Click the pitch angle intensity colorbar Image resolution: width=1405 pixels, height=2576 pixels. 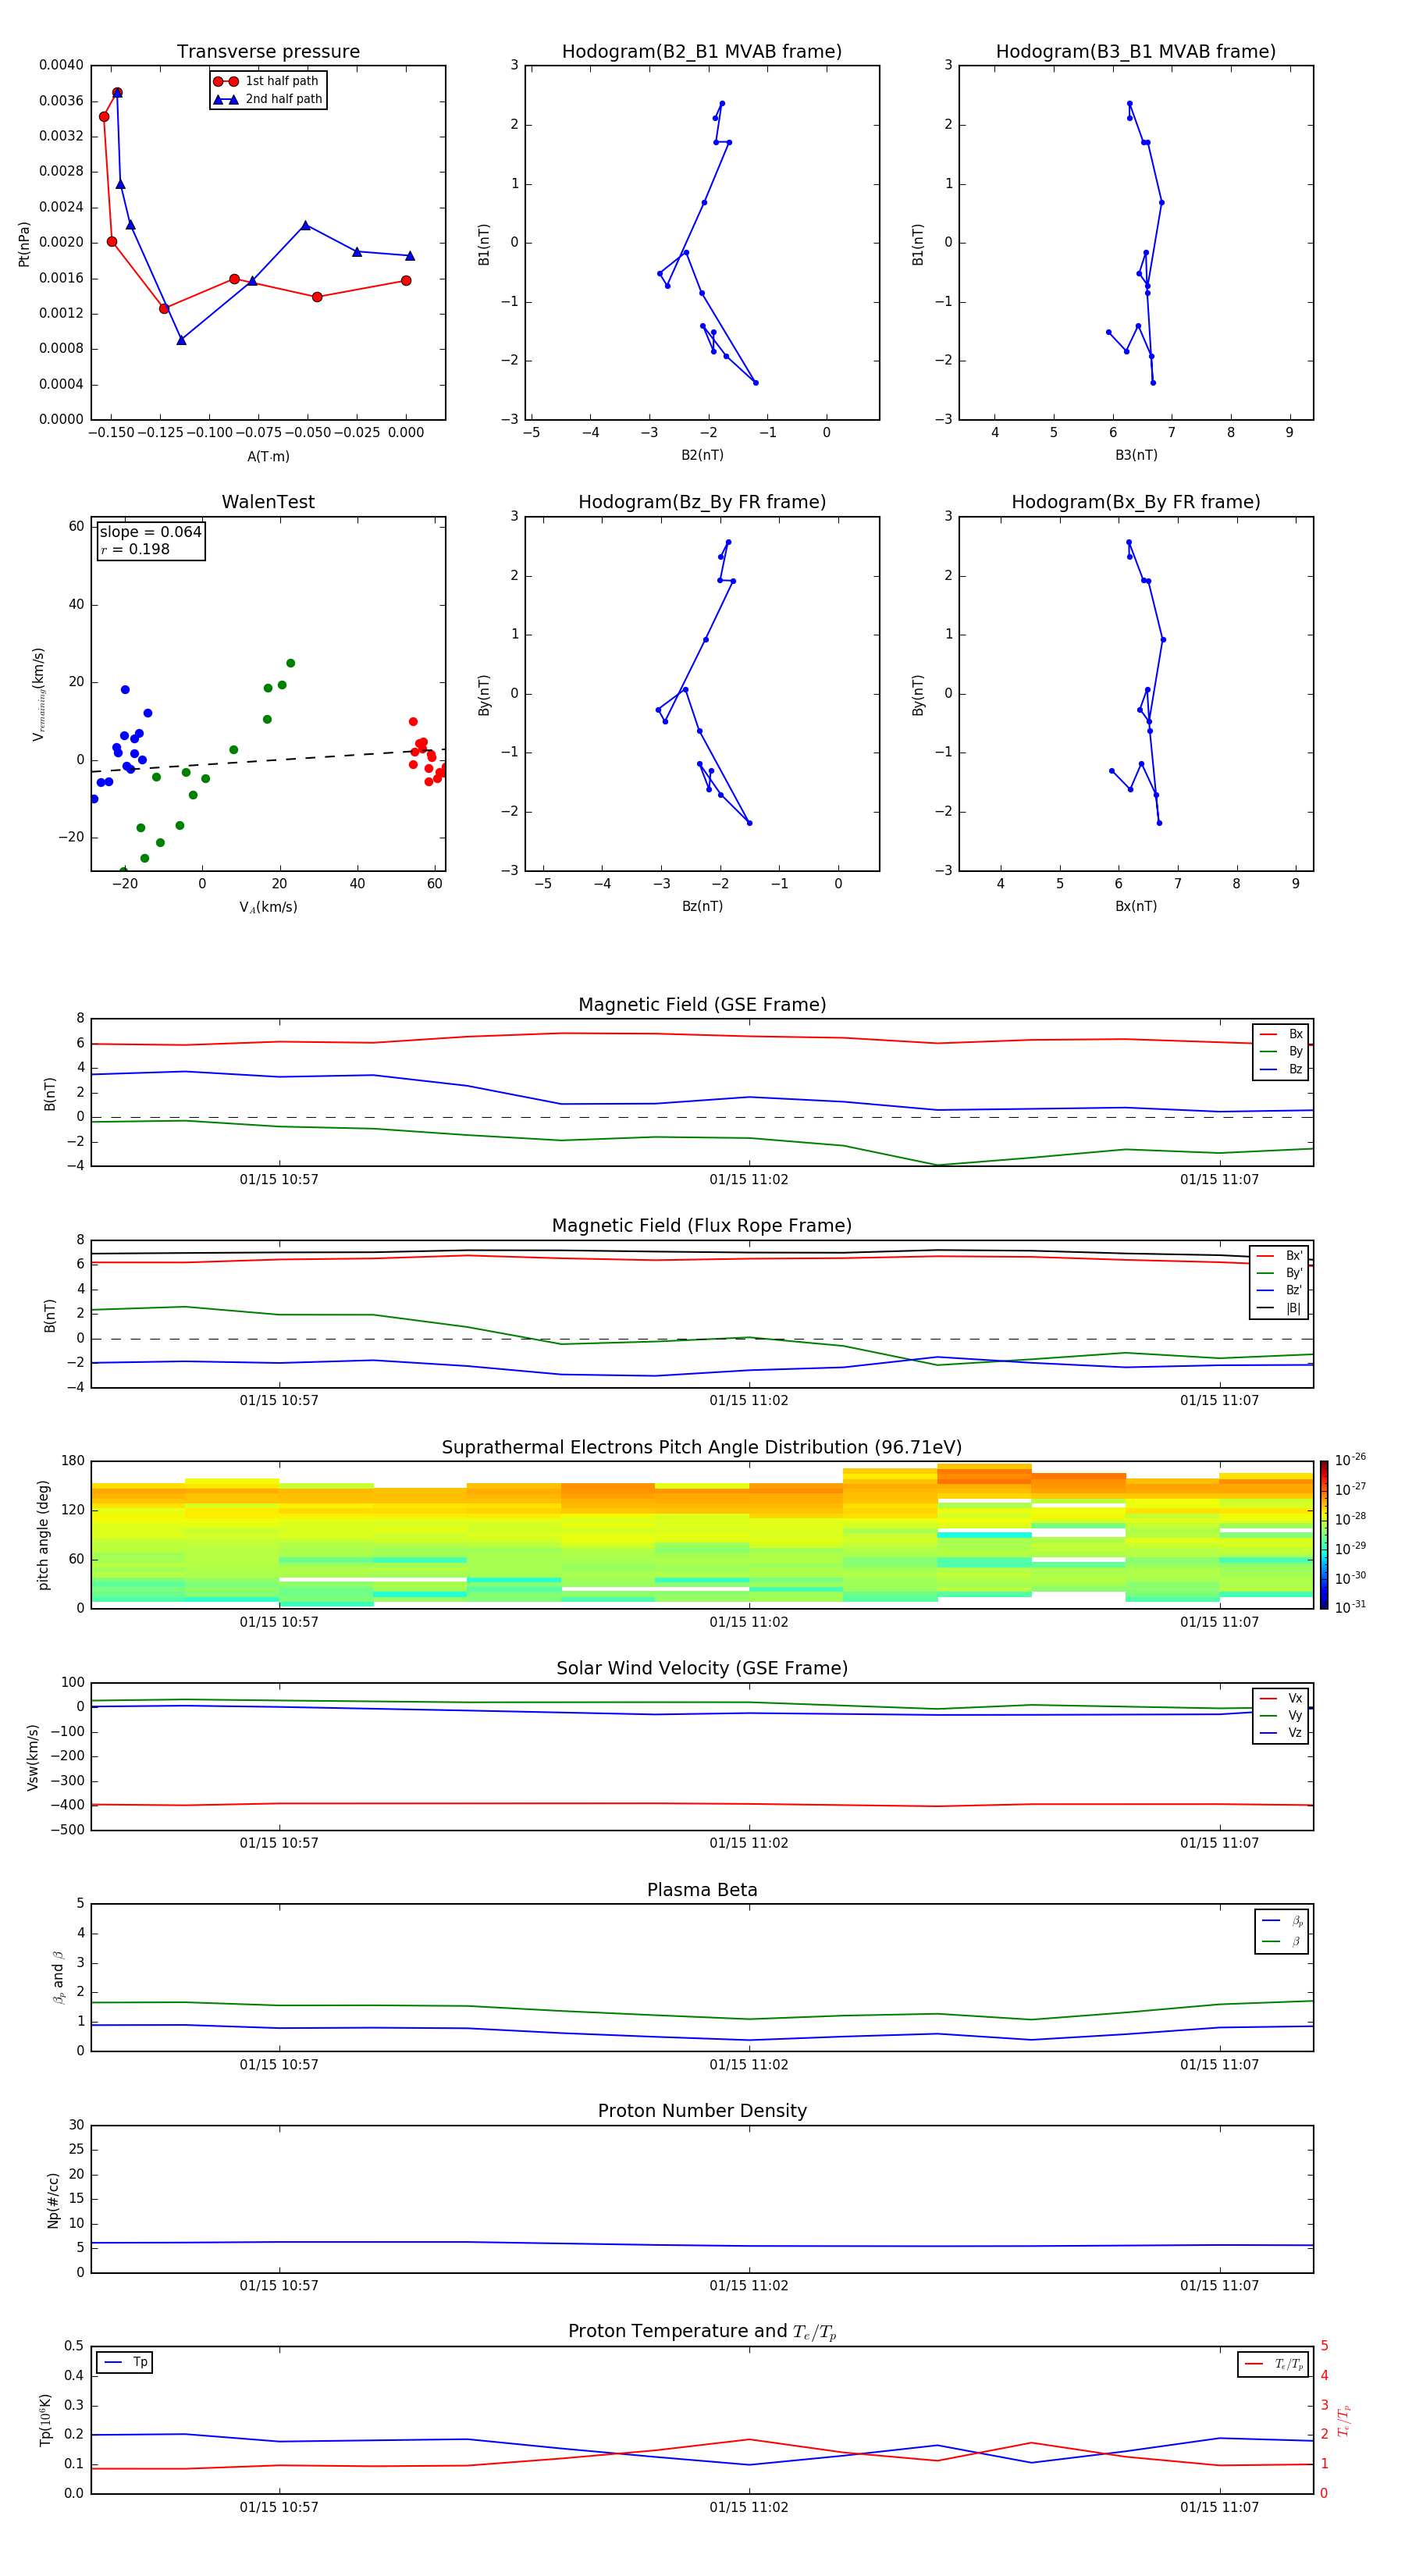coord(1324,1535)
